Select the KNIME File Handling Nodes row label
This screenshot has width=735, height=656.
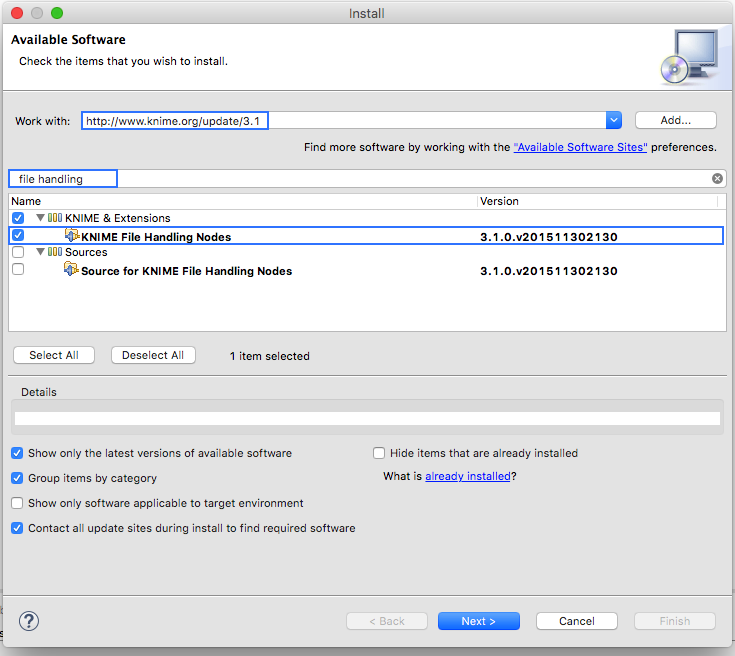pos(156,237)
